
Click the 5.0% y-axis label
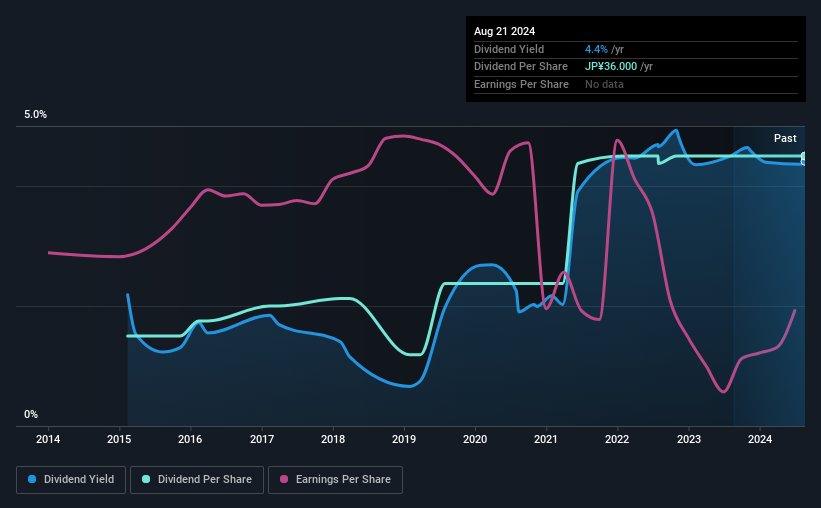tap(36, 115)
